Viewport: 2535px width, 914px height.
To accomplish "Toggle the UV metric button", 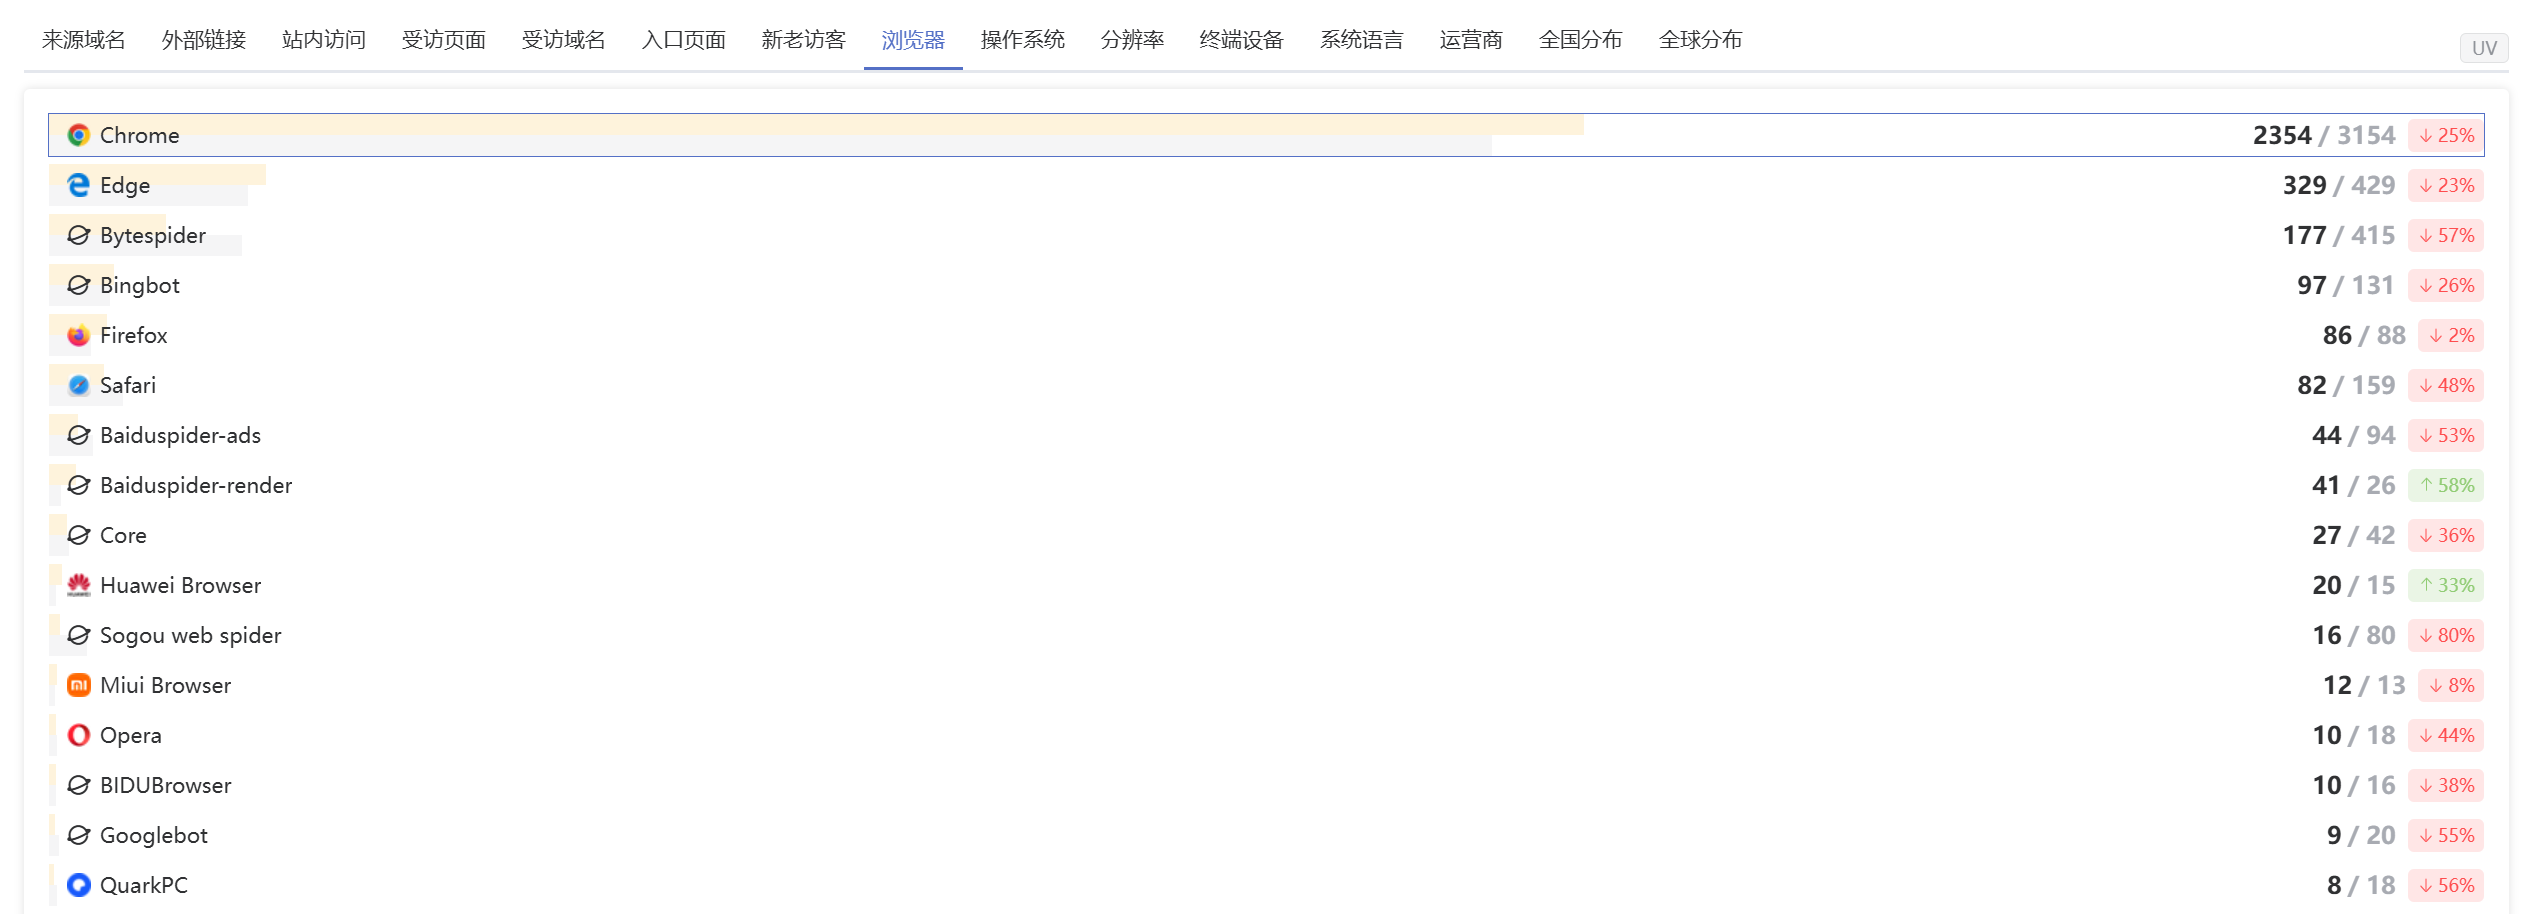I will tap(2484, 48).
